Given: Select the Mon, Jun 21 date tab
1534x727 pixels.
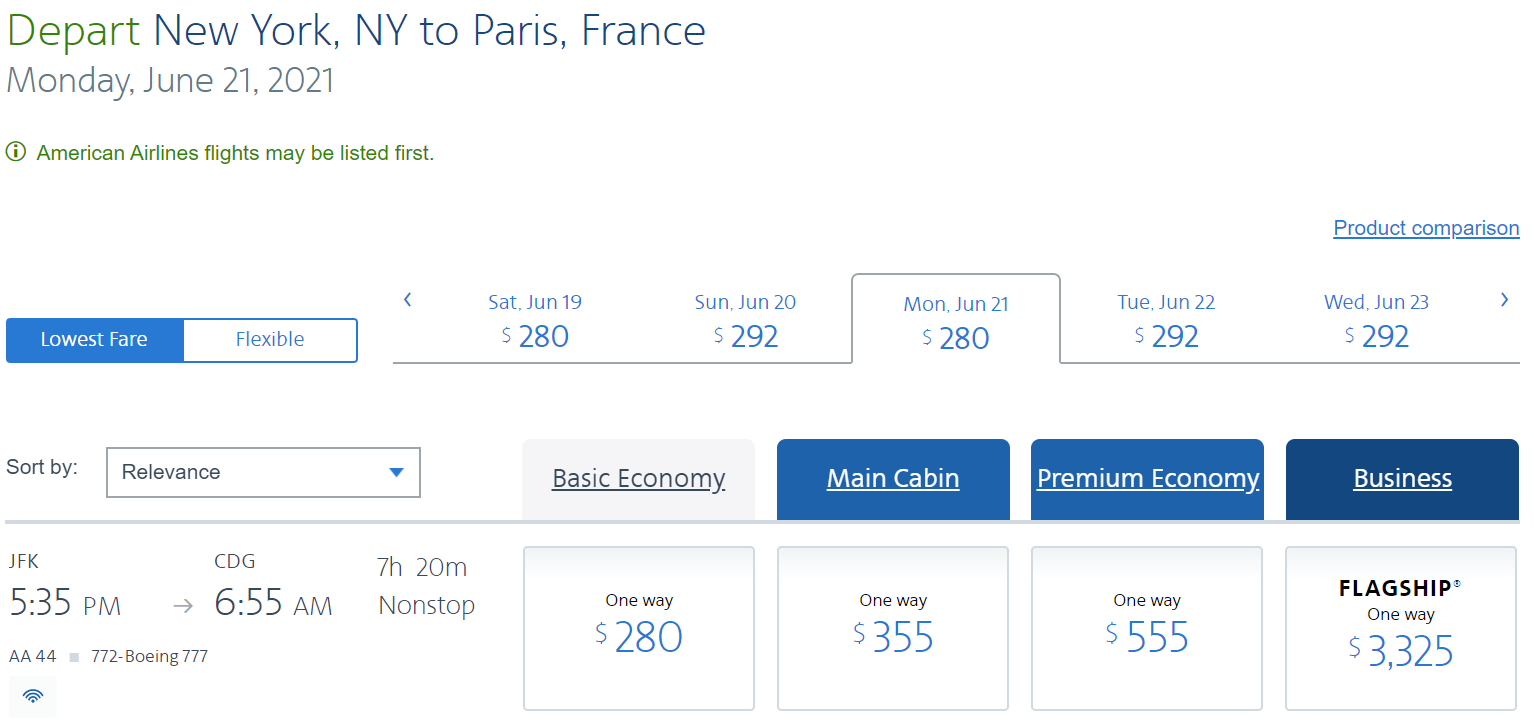Looking at the screenshot, I should 956,321.
